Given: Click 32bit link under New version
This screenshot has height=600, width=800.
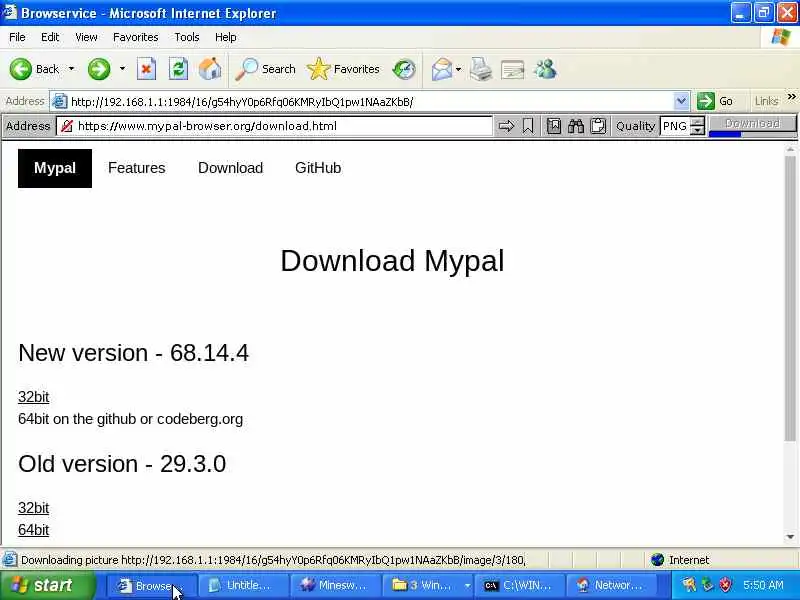Looking at the screenshot, I should [34, 397].
